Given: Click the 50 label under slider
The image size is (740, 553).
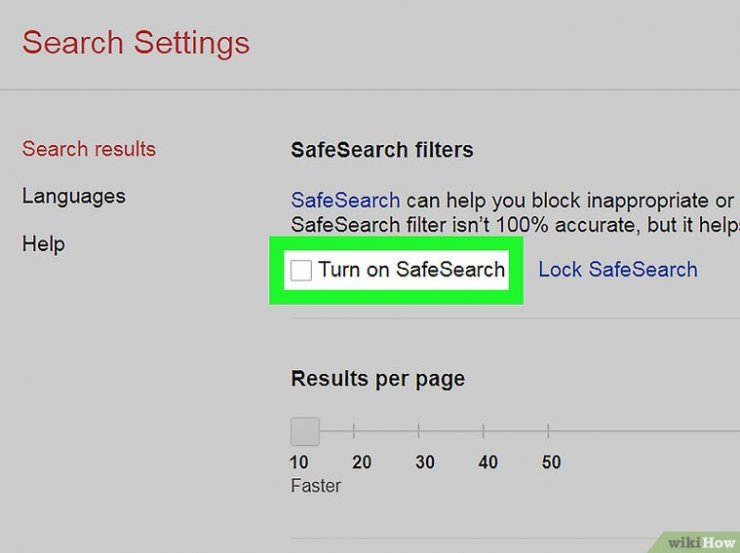Looking at the screenshot, I should pyautogui.click(x=551, y=462).
